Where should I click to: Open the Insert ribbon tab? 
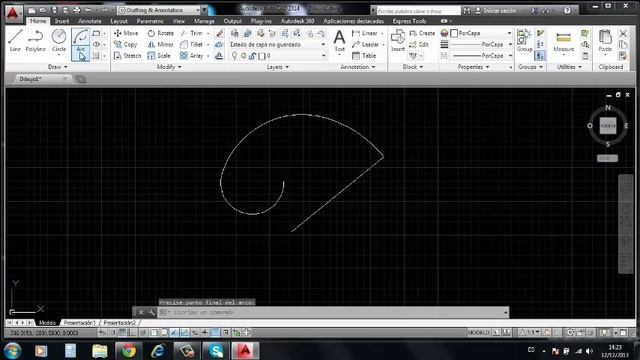(x=62, y=21)
